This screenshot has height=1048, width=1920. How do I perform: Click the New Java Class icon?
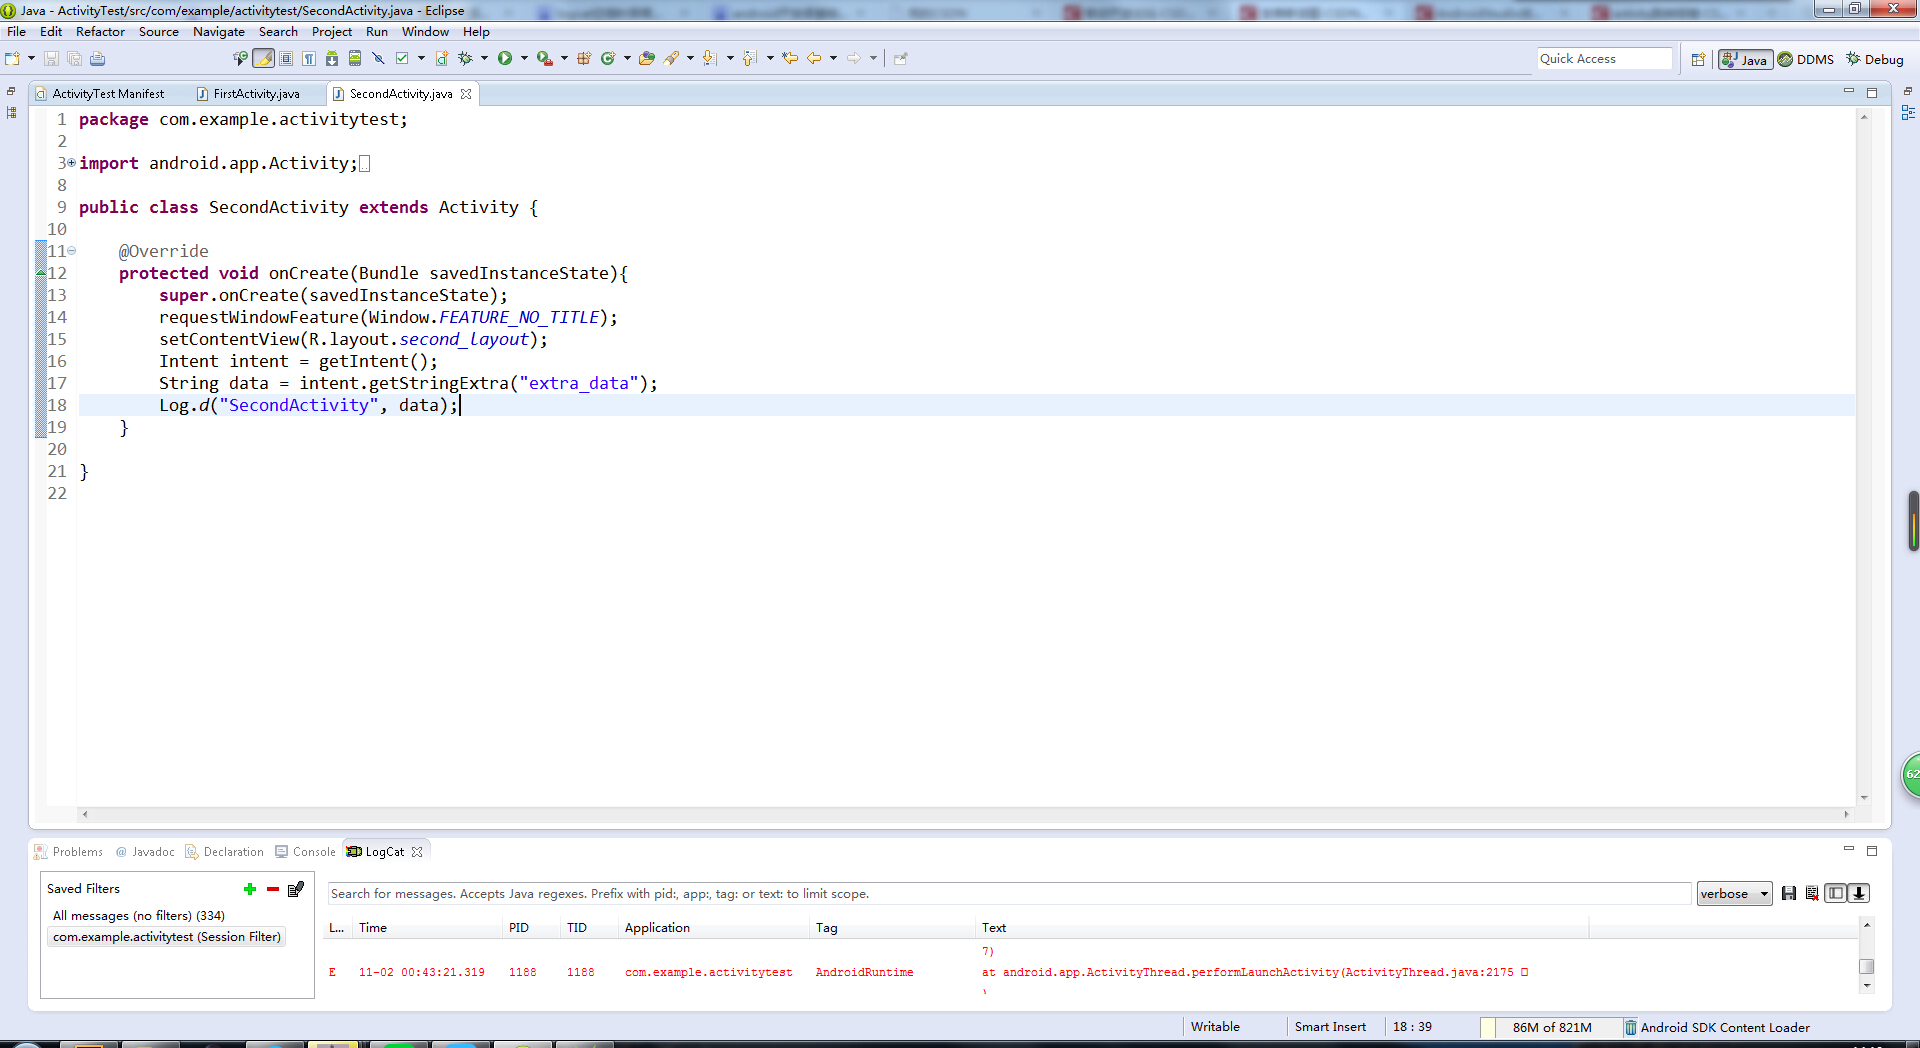(607, 59)
